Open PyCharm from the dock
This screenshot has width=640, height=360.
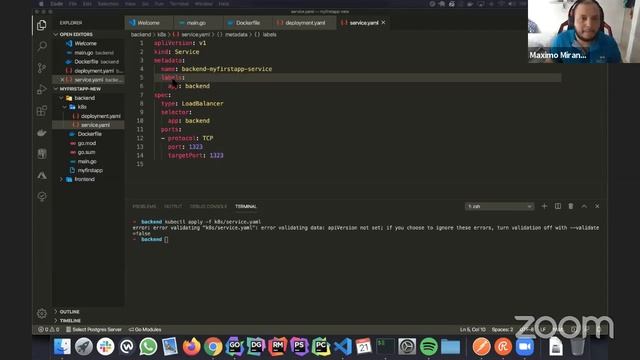tap(321, 347)
